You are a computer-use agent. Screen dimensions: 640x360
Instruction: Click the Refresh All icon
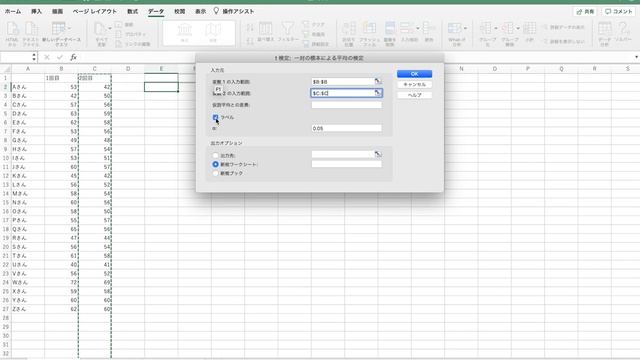(100, 29)
